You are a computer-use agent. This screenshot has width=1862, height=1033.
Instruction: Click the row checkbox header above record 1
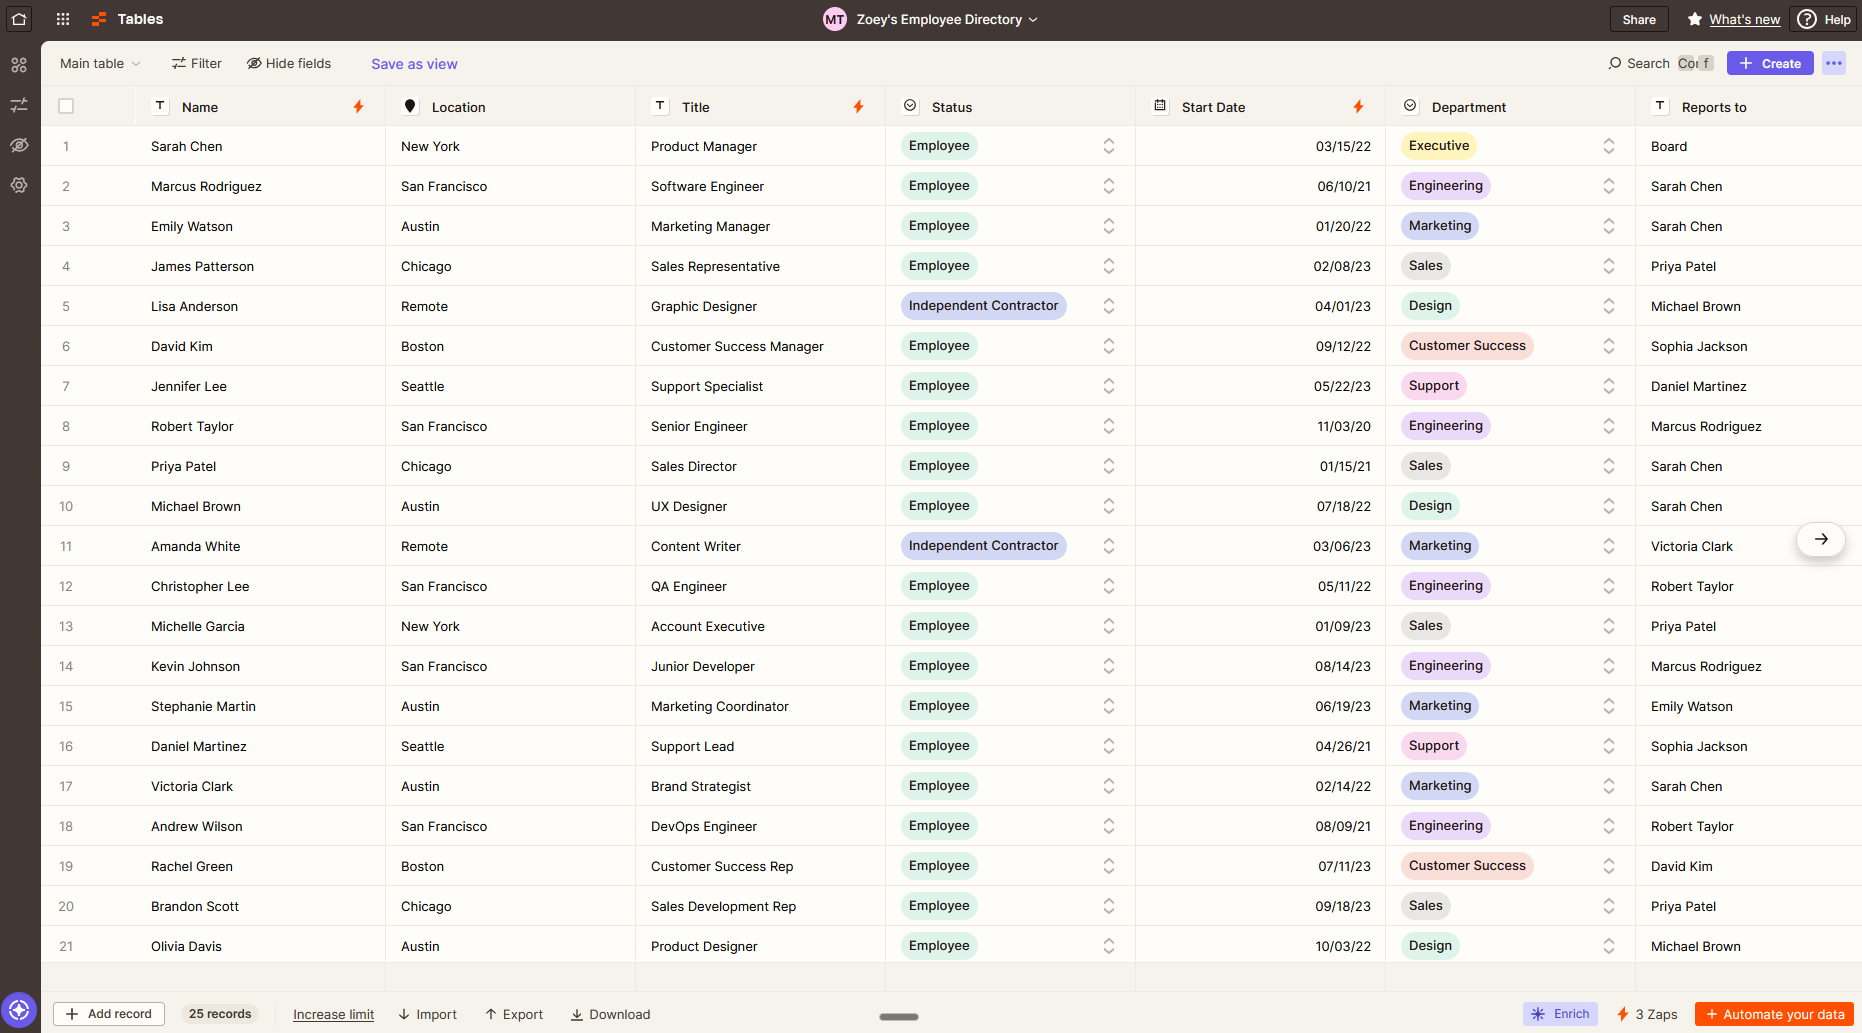66,105
